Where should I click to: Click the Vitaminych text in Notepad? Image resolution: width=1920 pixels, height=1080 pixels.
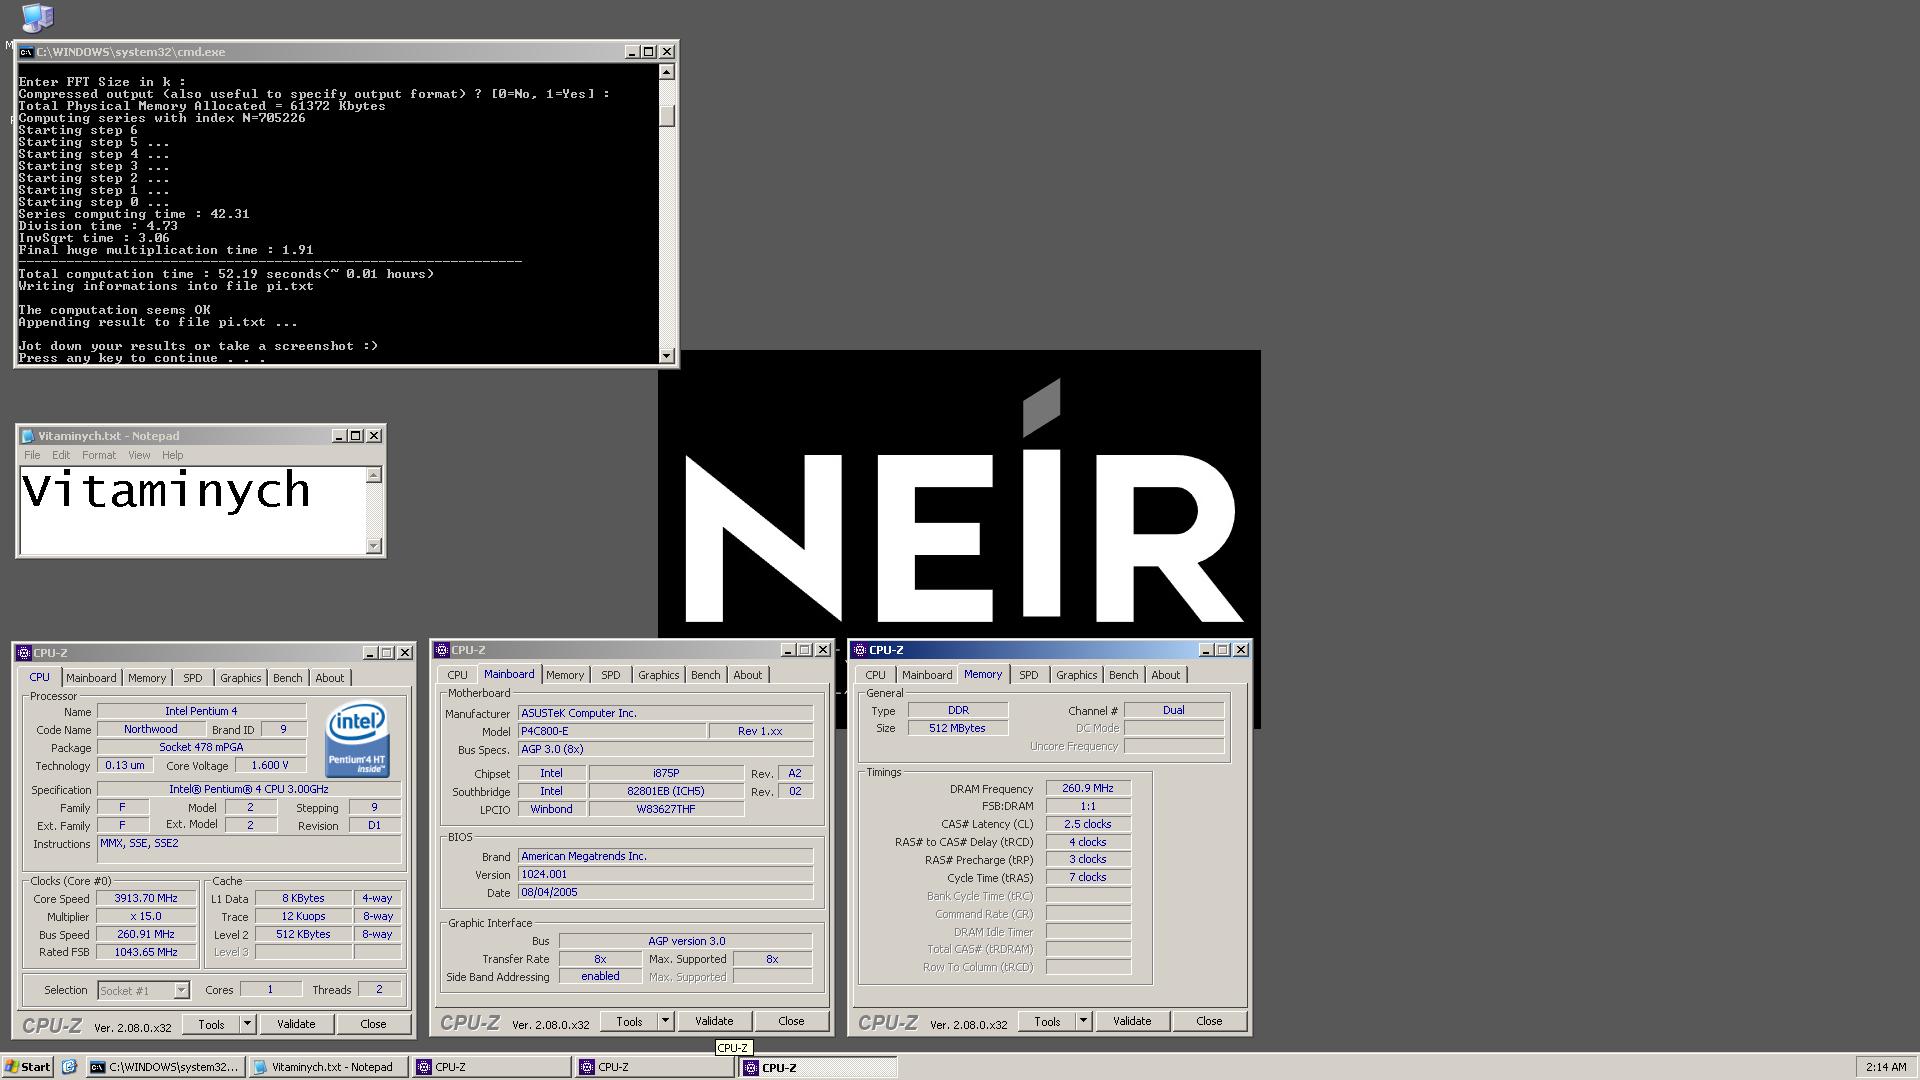tap(166, 491)
